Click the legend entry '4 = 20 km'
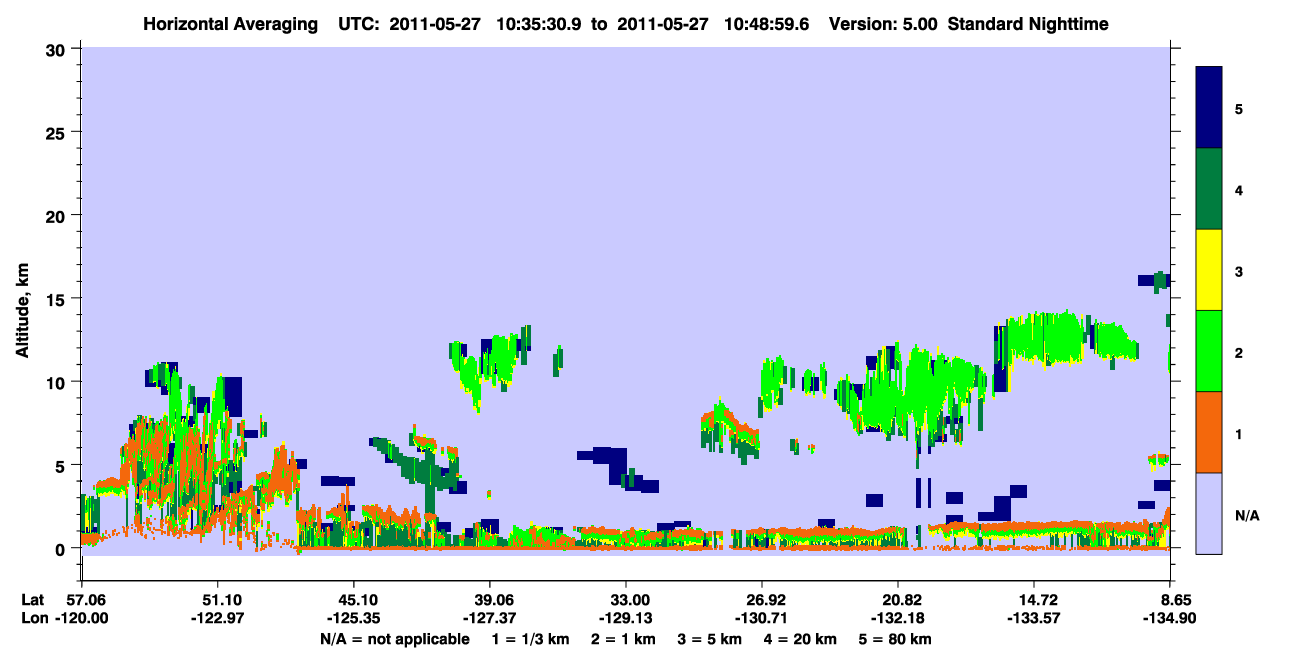 click(x=801, y=639)
